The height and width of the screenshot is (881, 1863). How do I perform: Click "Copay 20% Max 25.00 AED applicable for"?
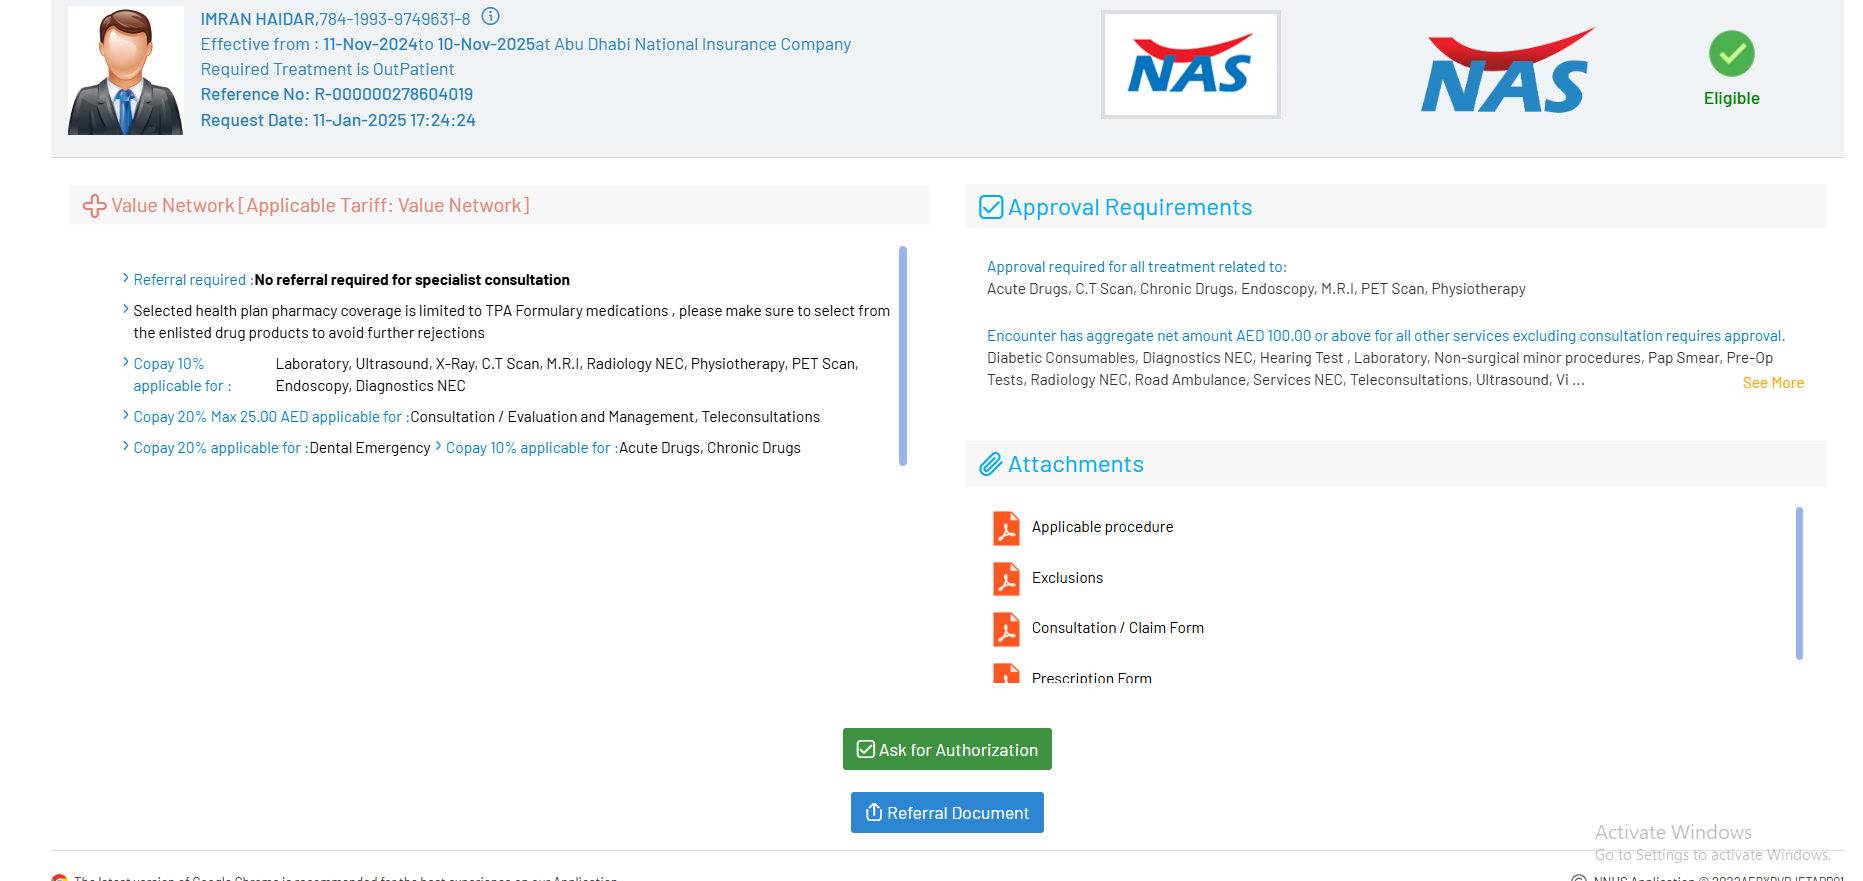tap(271, 417)
